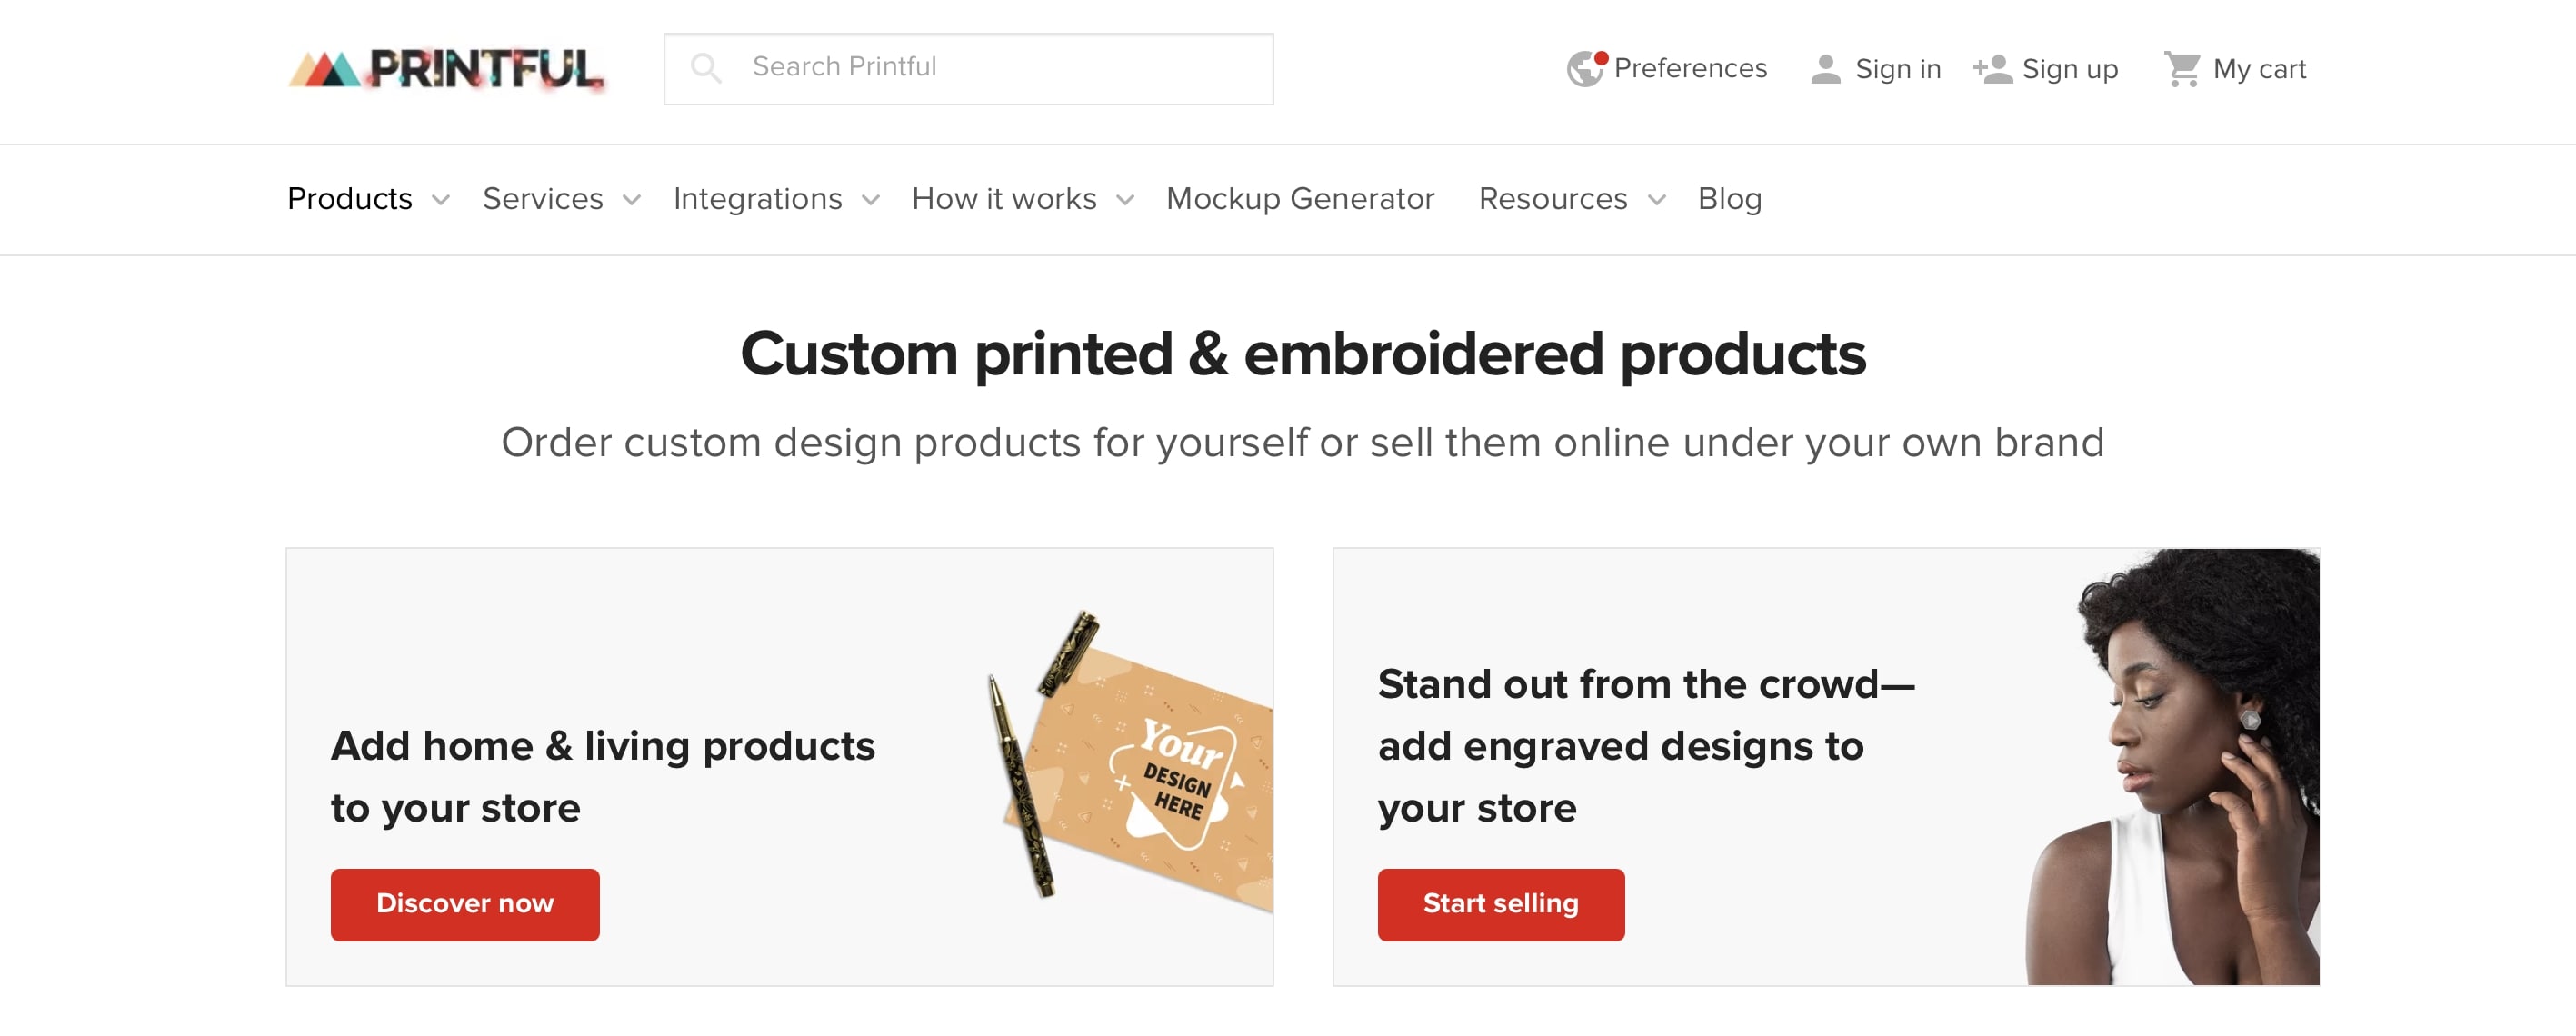
Task: Expand the Products dropdown chevron
Action: [x=441, y=200]
